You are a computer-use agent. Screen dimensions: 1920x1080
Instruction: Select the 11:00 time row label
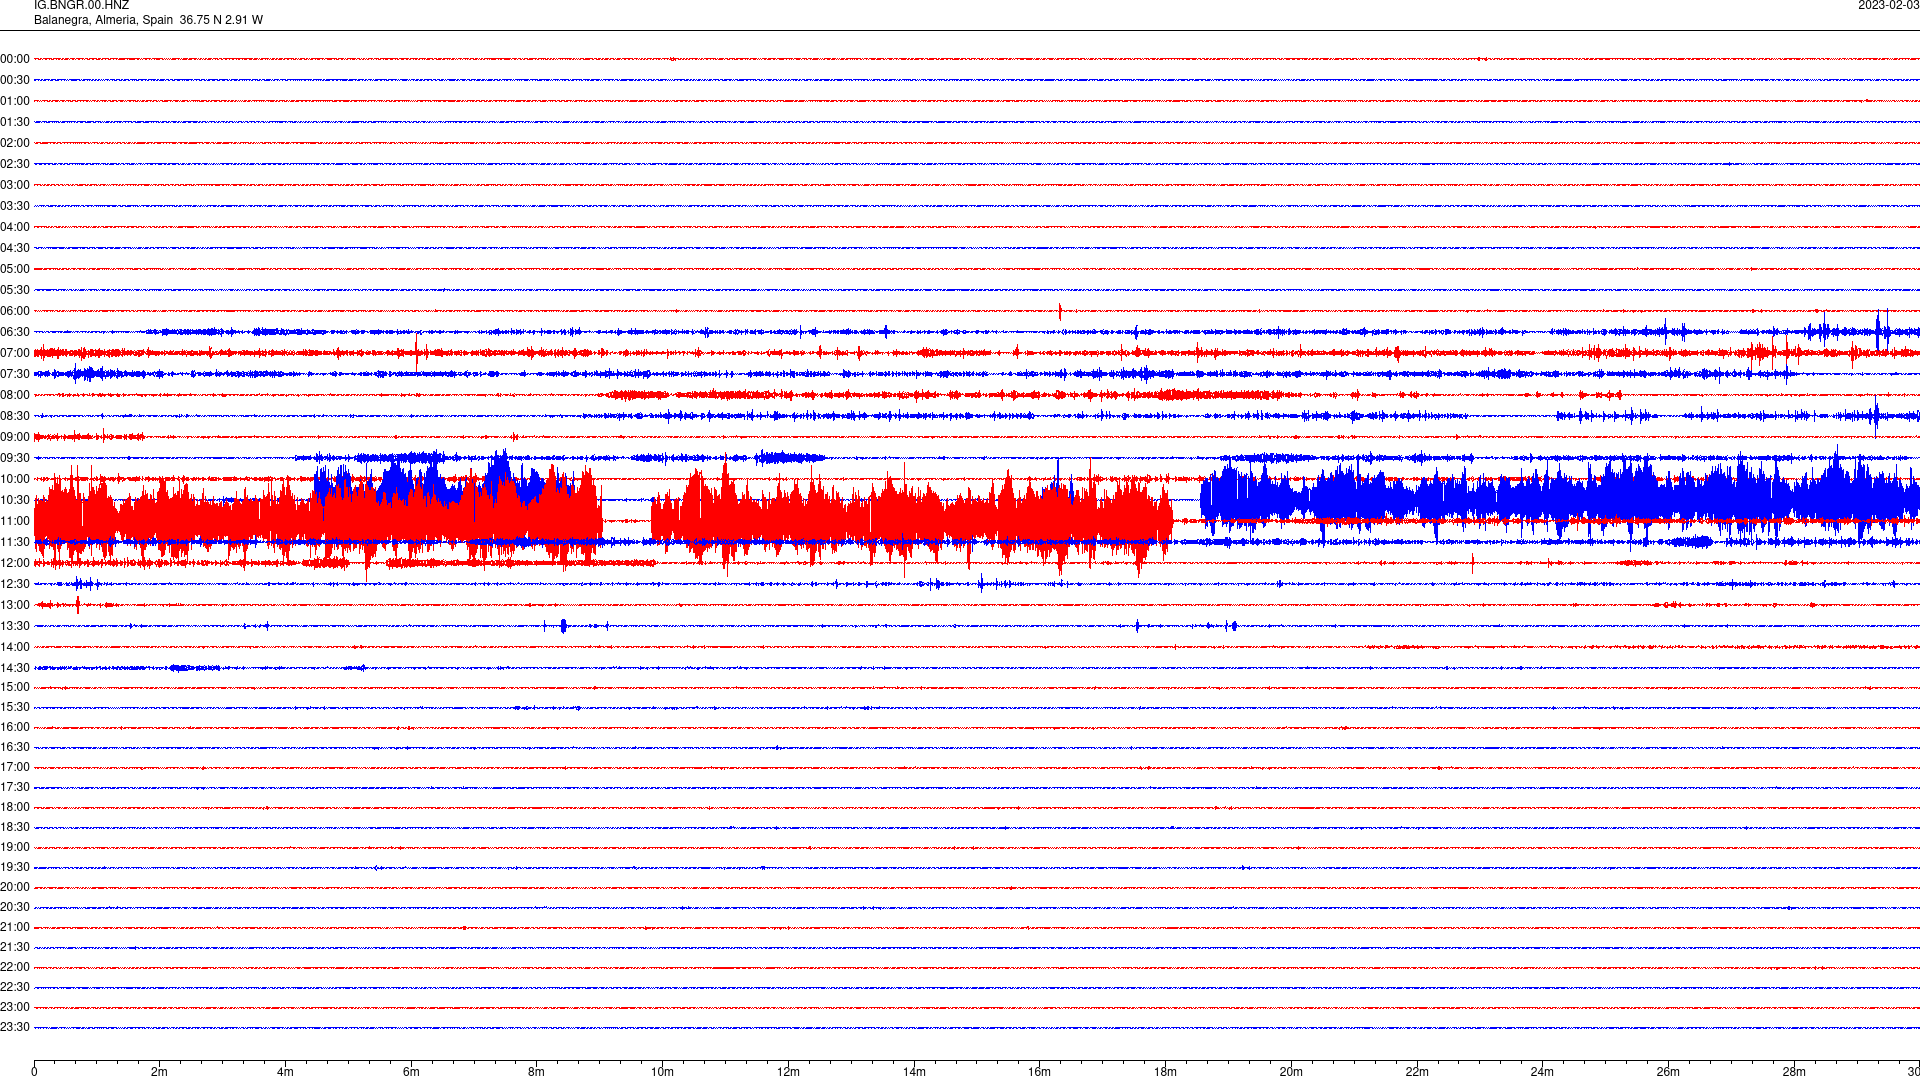(x=15, y=521)
